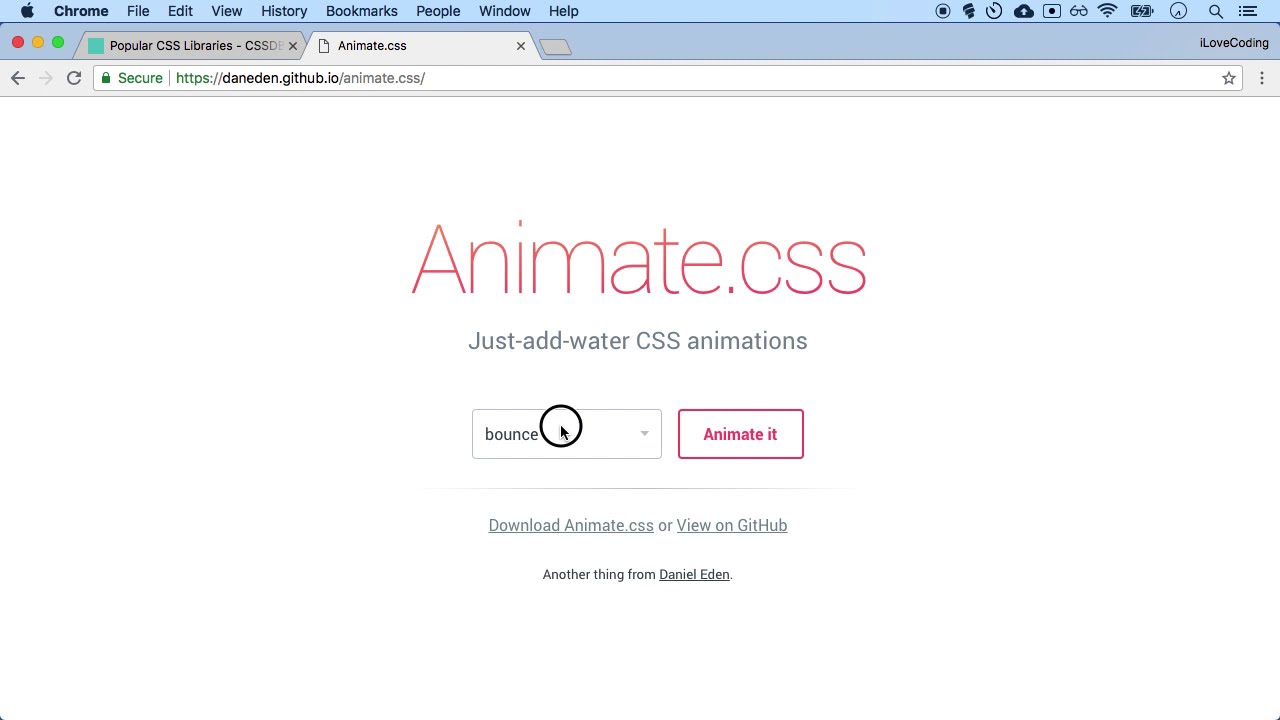Image resolution: width=1280 pixels, height=720 pixels.
Task: Close the Popular CSS Libraries tab
Action: point(293,46)
